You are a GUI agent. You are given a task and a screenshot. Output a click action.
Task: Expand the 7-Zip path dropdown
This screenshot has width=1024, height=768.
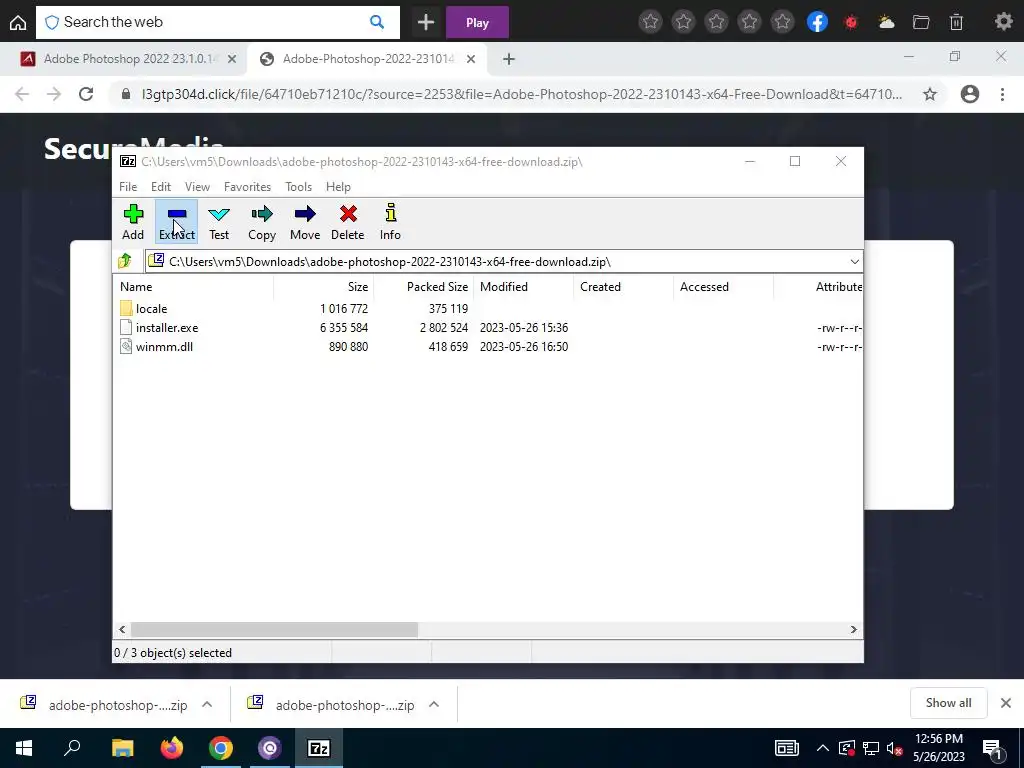click(854, 262)
